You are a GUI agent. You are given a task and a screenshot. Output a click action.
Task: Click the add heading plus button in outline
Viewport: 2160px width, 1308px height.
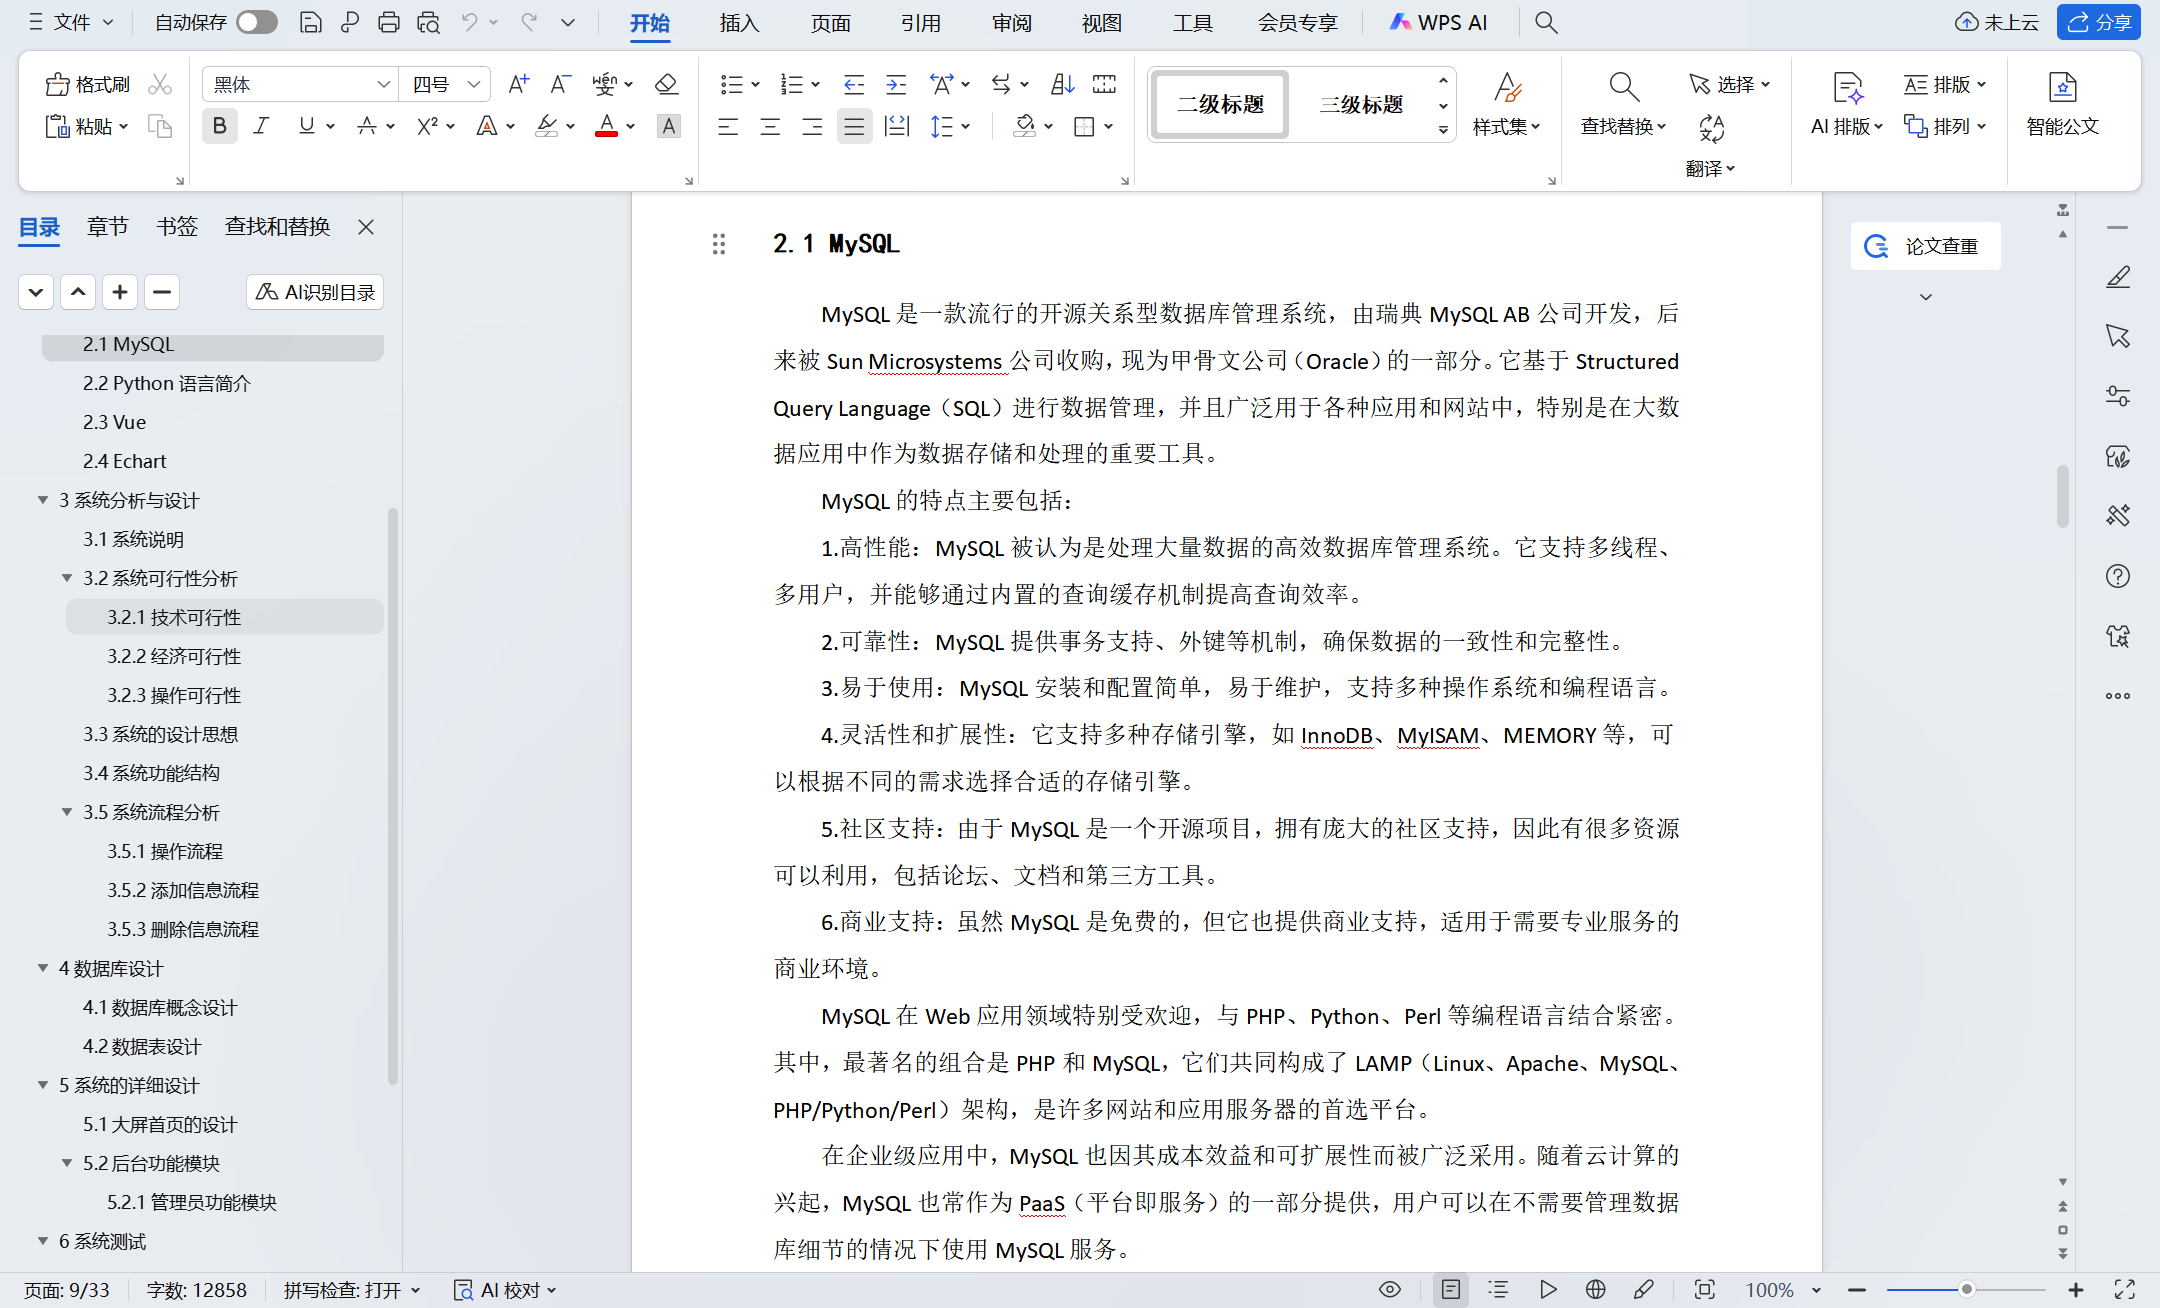pyautogui.click(x=120, y=292)
